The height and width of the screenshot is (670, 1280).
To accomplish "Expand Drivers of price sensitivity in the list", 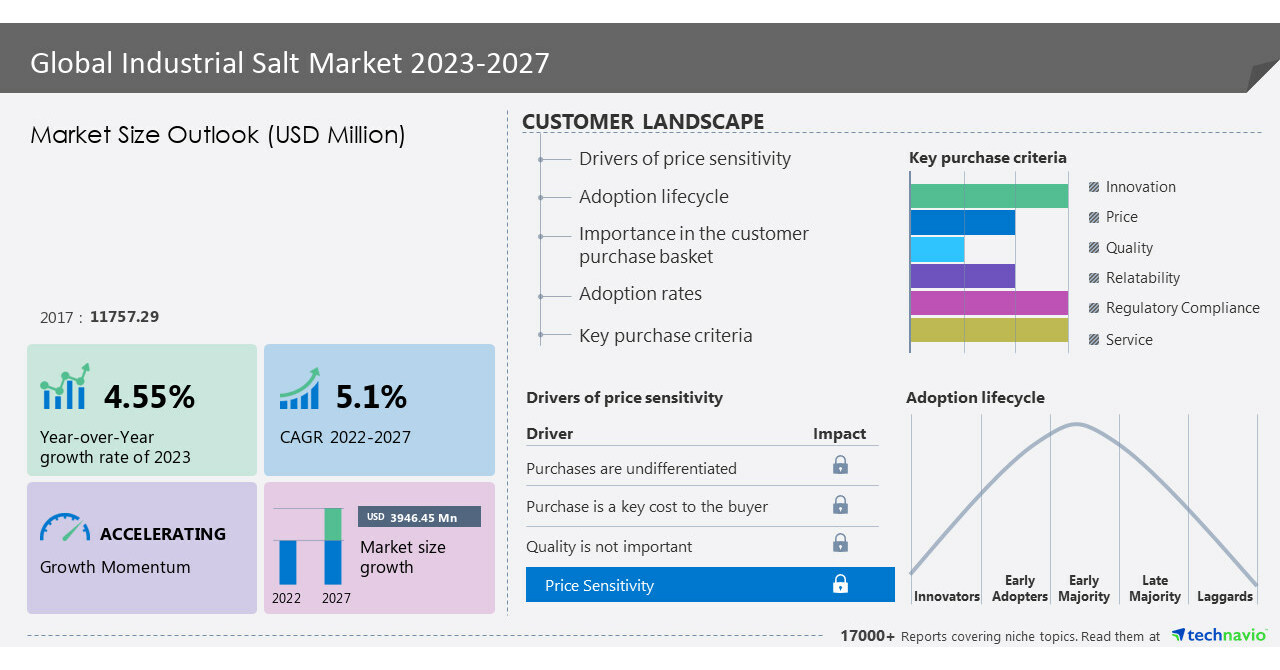I will 684,158.
